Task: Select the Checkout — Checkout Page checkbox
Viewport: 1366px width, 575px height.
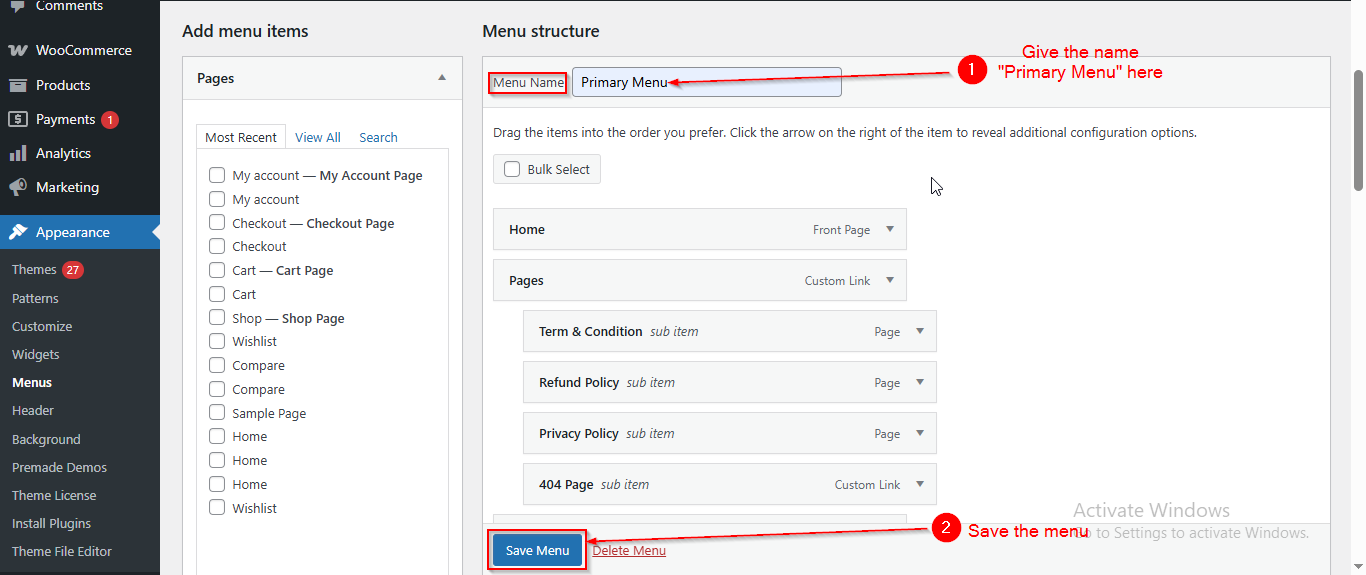Action: click(217, 223)
